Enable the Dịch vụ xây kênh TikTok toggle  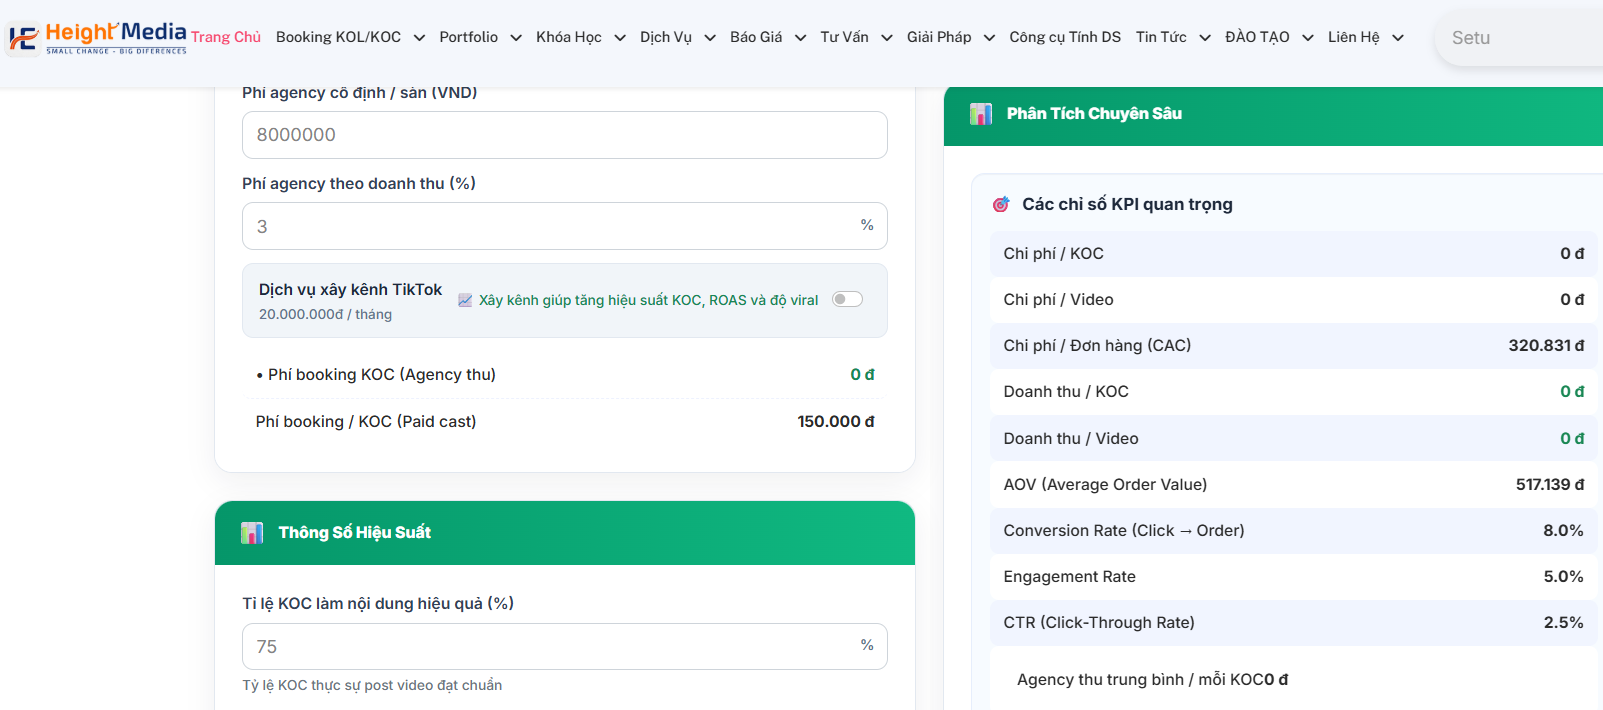pyautogui.click(x=846, y=299)
